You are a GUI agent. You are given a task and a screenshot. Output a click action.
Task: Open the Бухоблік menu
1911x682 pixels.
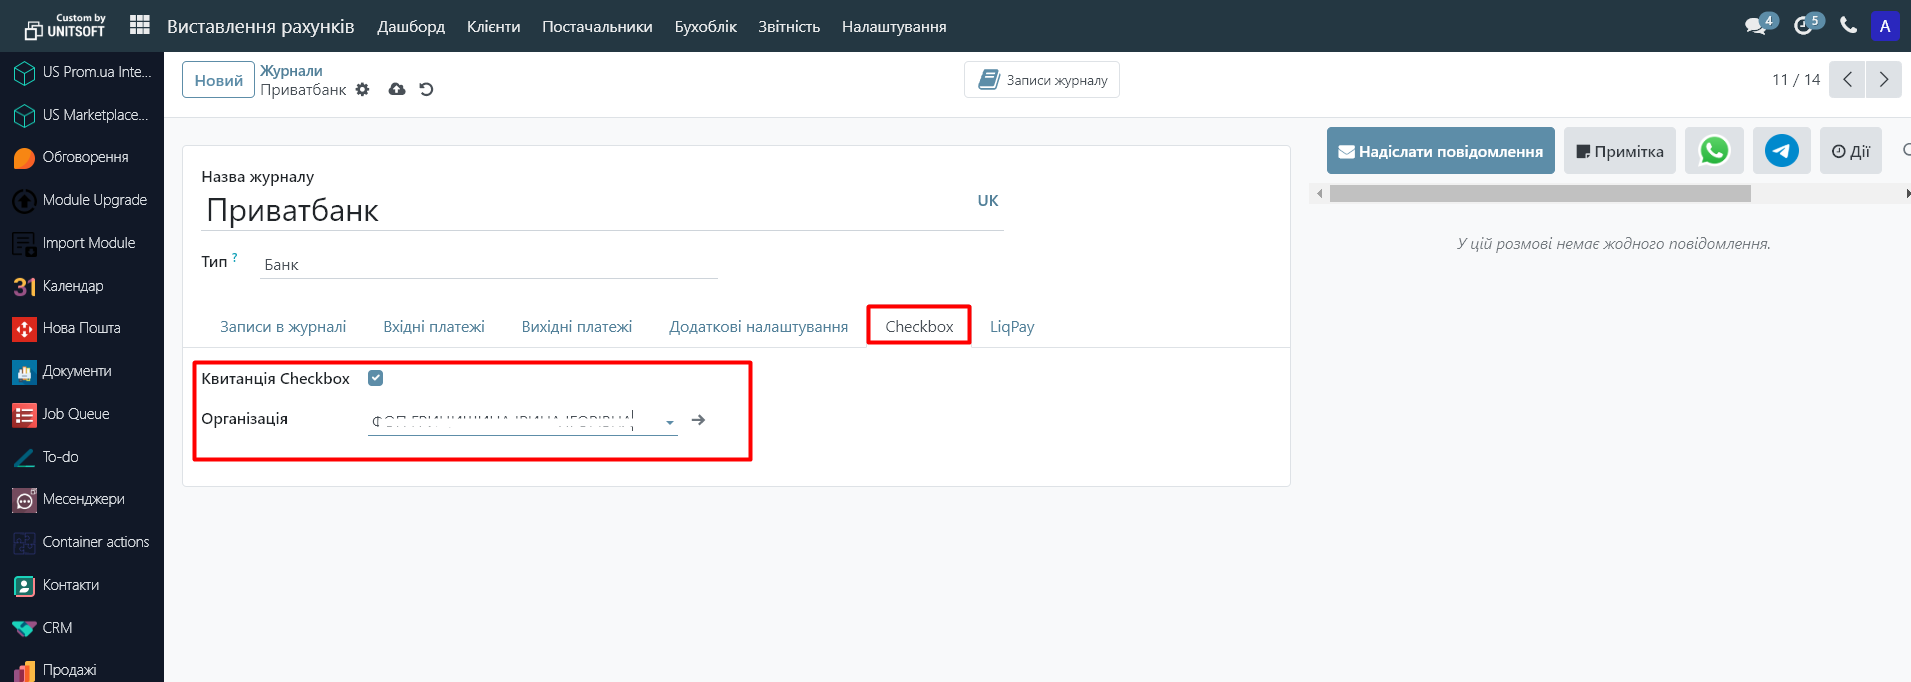(x=705, y=27)
